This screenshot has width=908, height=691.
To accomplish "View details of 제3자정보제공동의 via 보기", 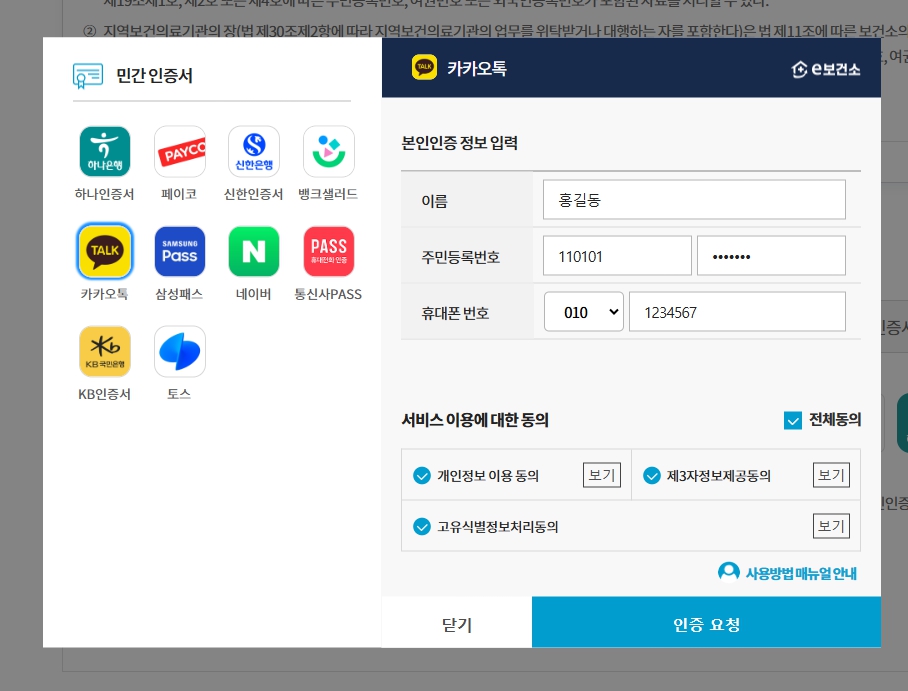I will coord(831,475).
